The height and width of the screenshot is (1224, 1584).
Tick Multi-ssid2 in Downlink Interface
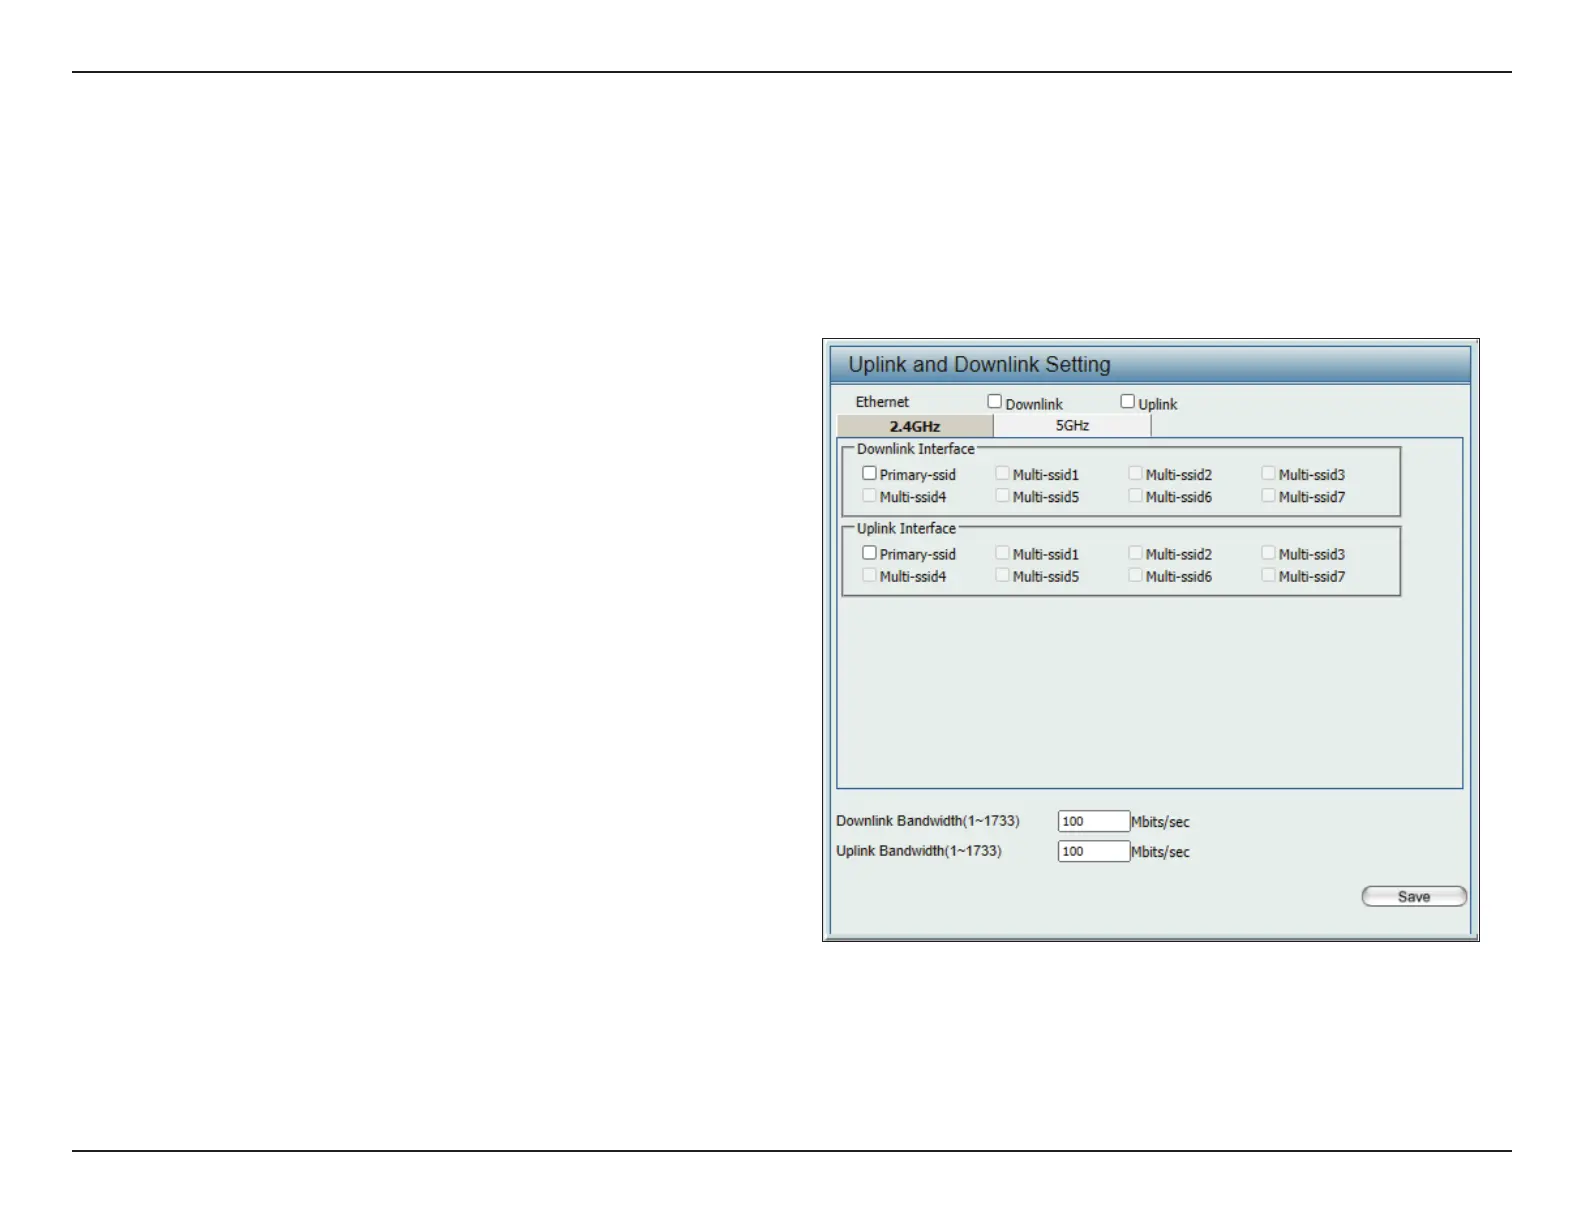(1135, 474)
